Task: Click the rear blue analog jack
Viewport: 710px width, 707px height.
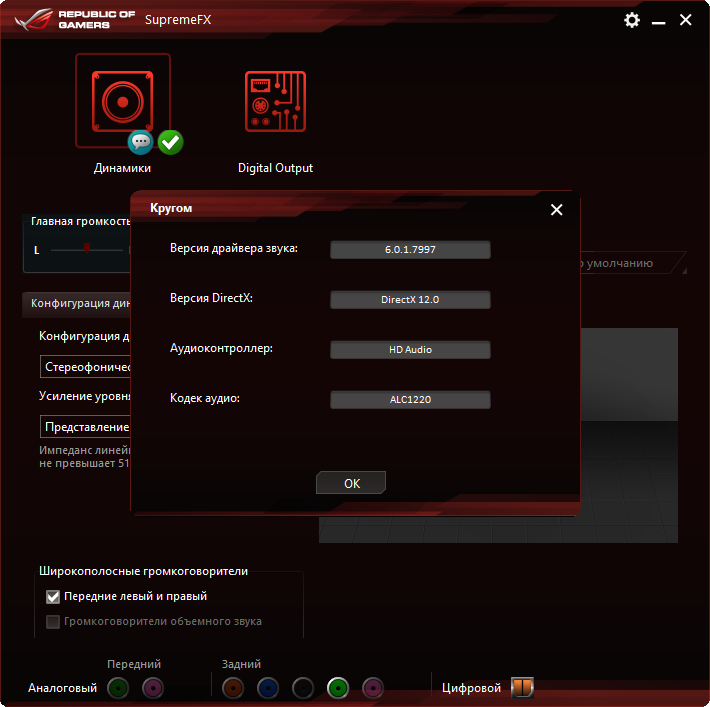Action: coord(268,688)
